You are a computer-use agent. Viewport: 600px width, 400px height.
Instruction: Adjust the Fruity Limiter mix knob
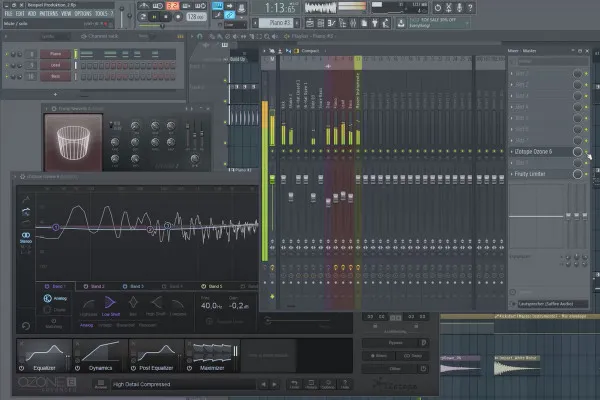[577, 174]
